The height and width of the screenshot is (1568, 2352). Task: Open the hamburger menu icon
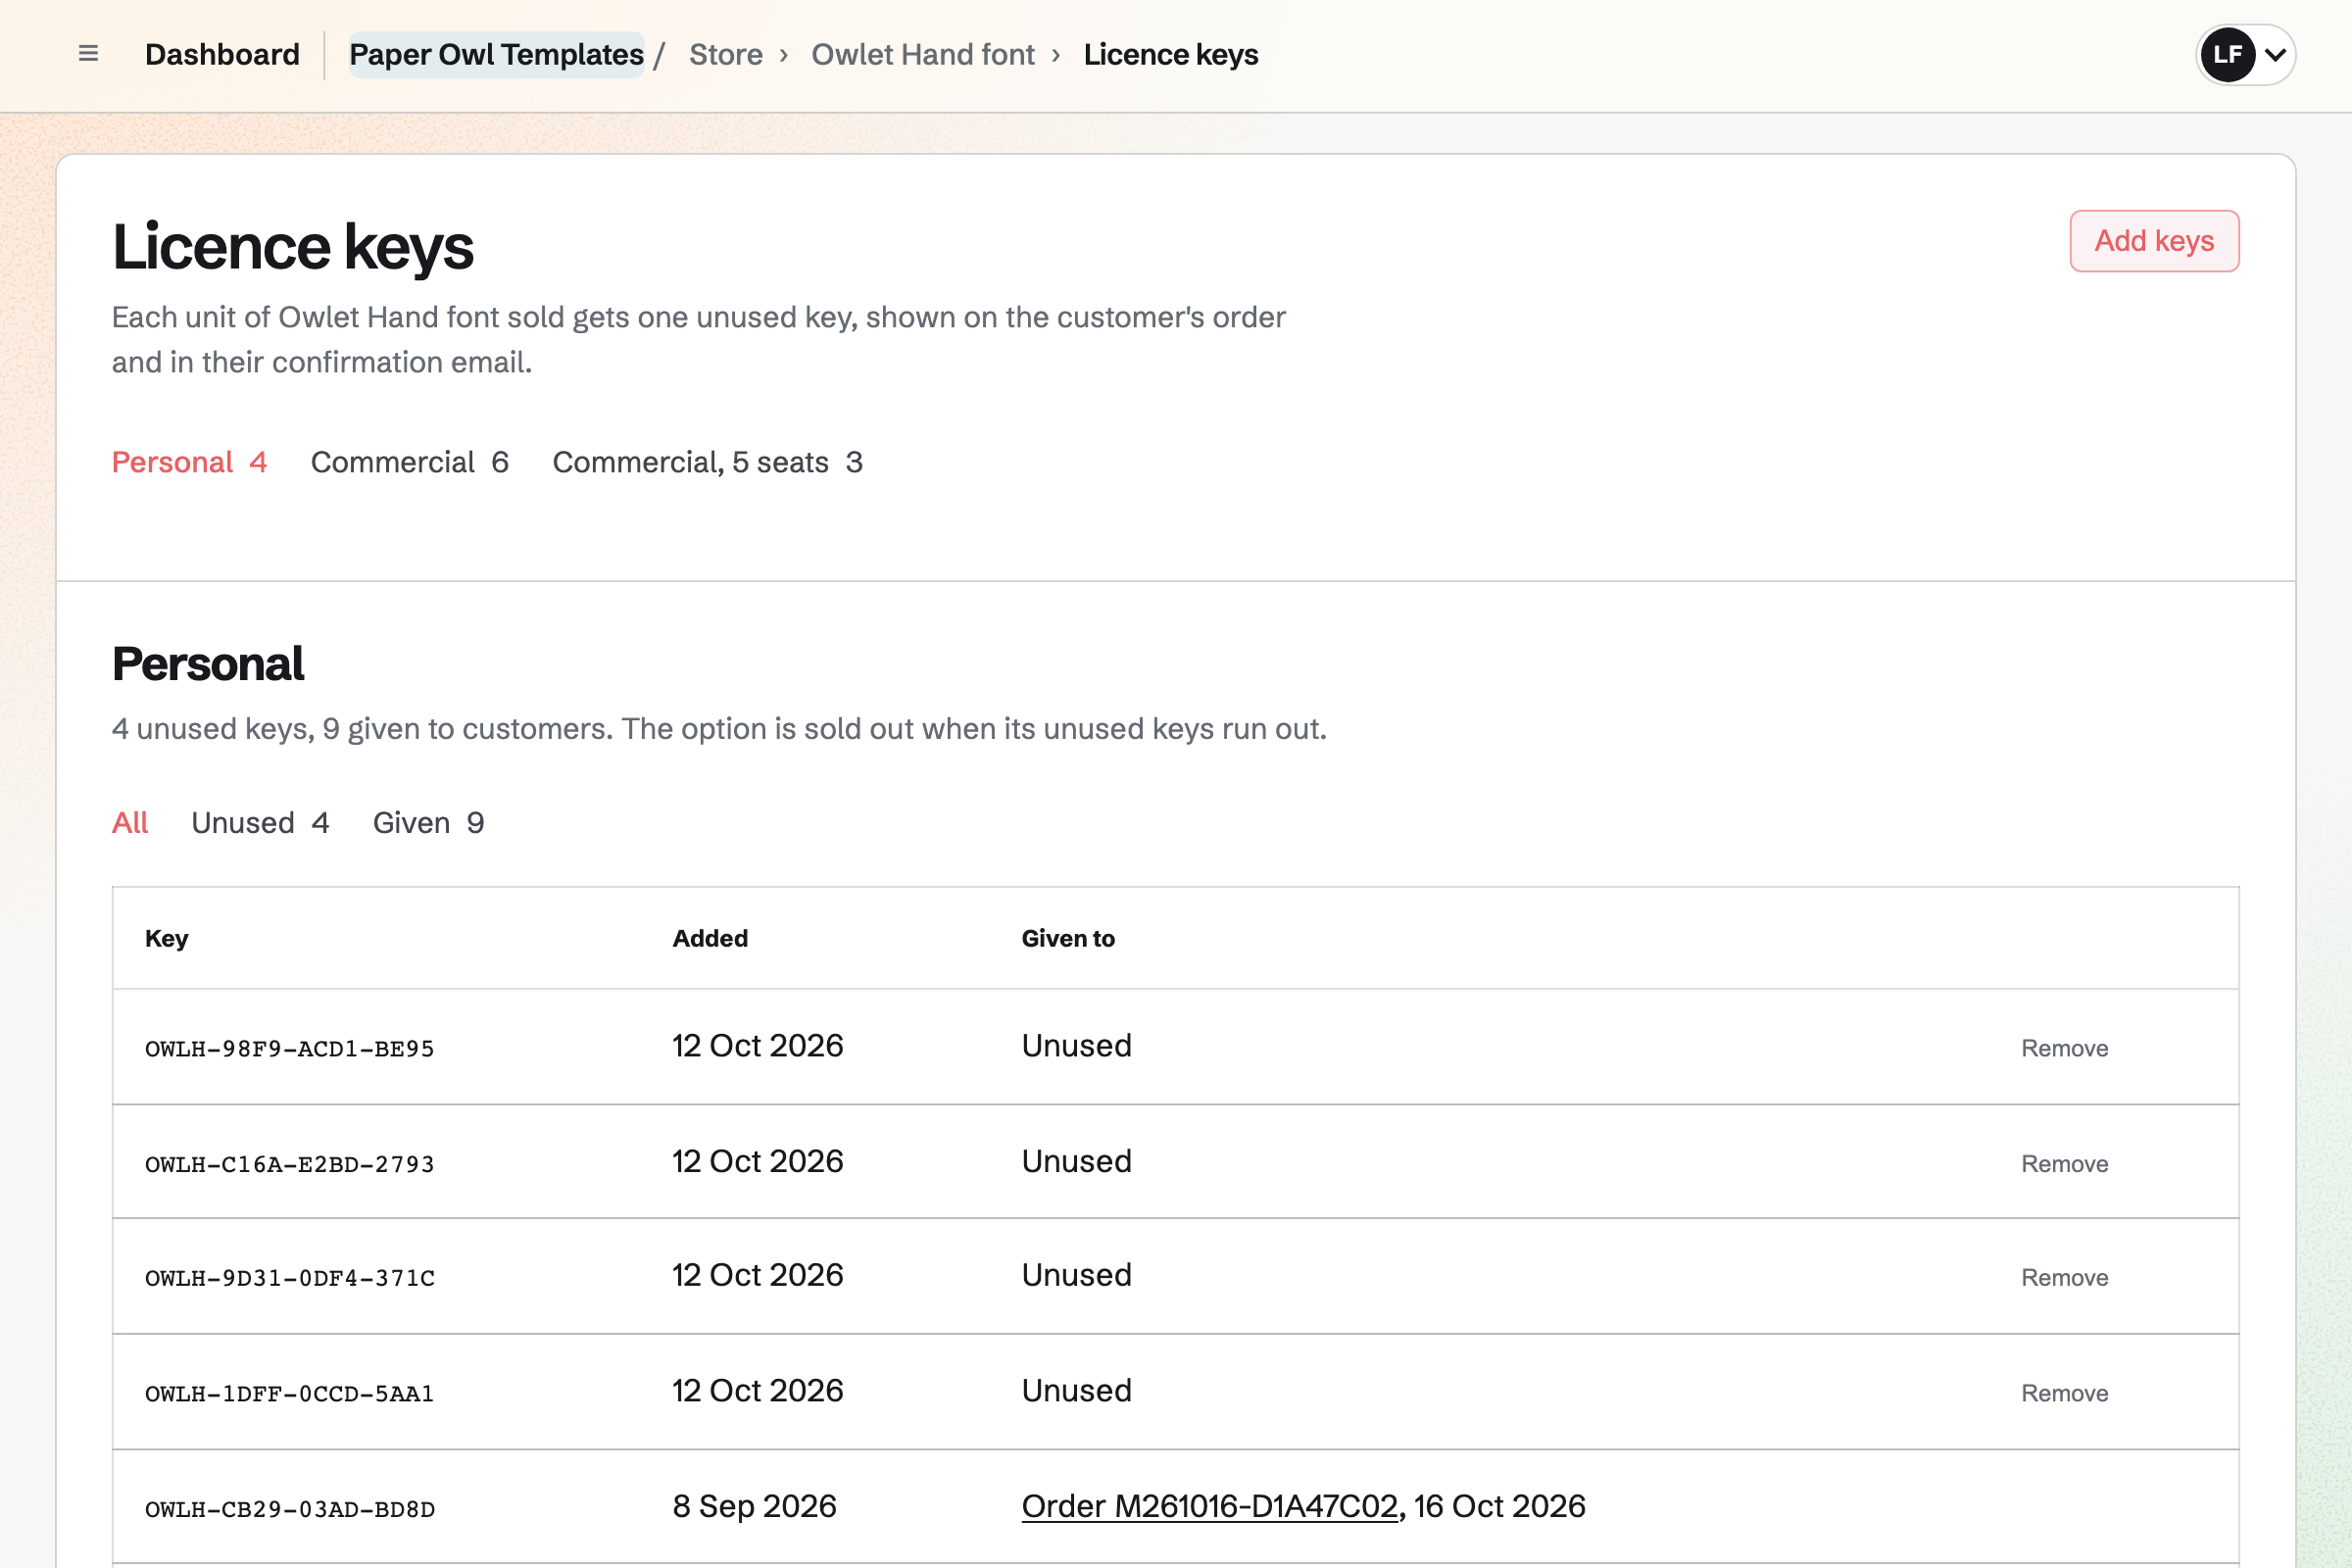[x=88, y=54]
